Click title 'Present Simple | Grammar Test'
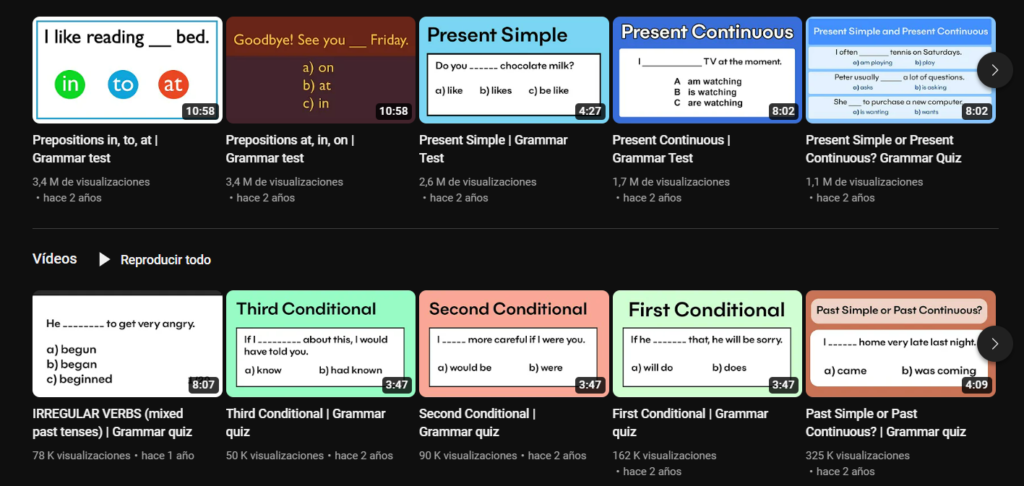This screenshot has width=1024, height=486. pos(493,149)
